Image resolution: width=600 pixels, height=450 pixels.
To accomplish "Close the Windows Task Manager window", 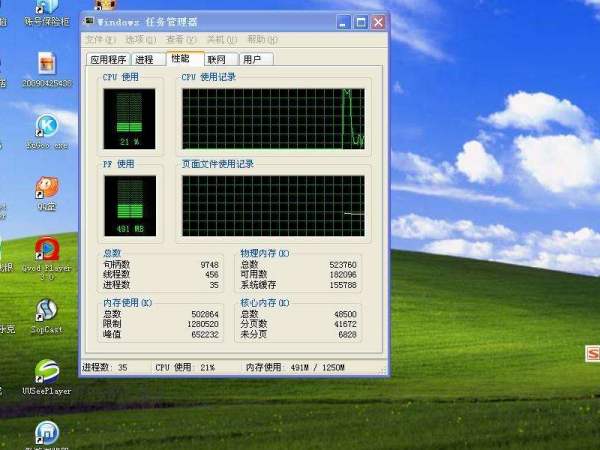I will [x=377, y=21].
